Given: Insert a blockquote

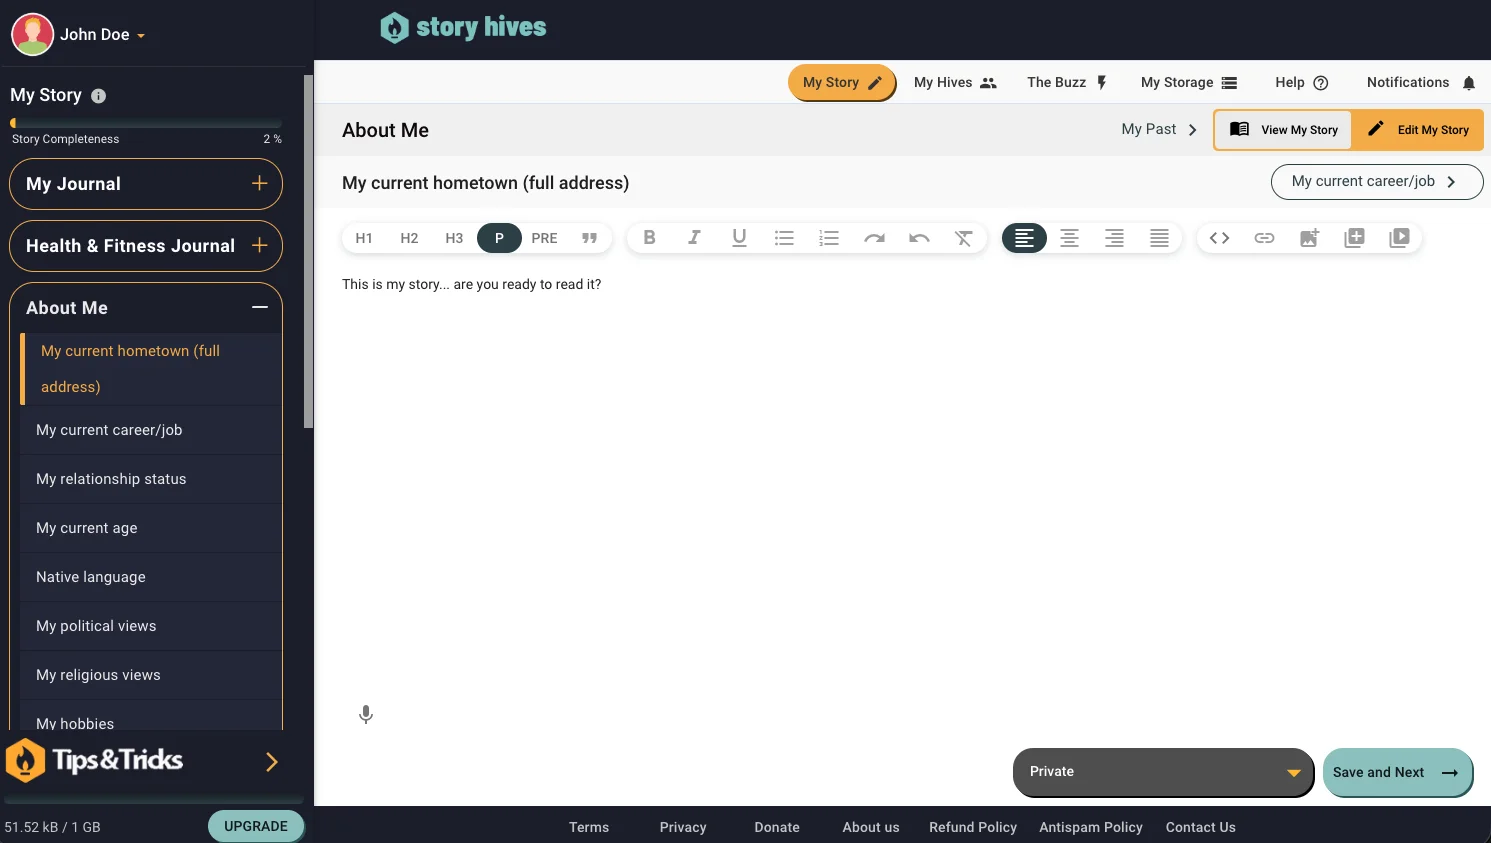Looking at the screenshot, I should [x=590, y=238].
